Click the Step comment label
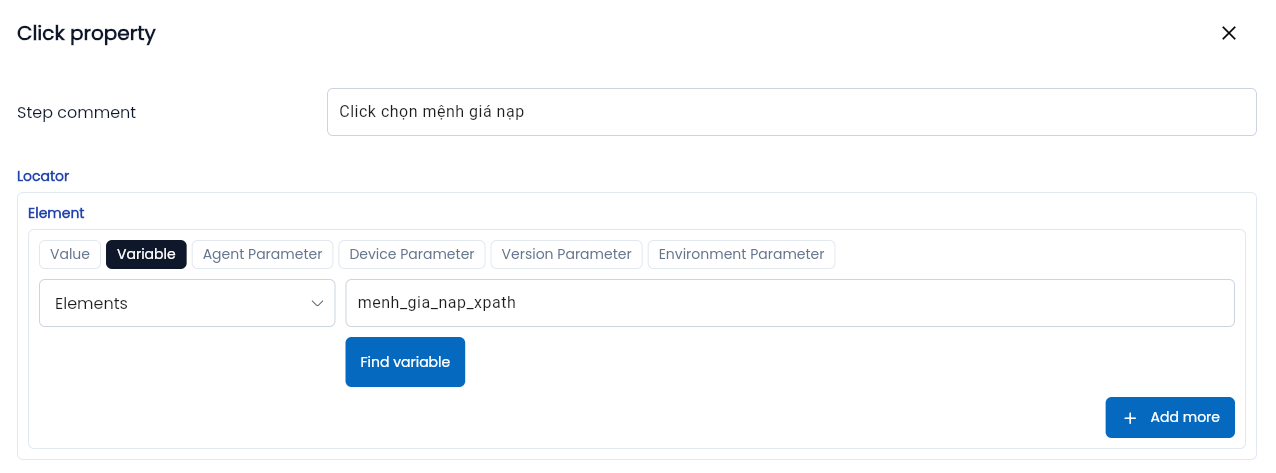 [x=76, y=112]
